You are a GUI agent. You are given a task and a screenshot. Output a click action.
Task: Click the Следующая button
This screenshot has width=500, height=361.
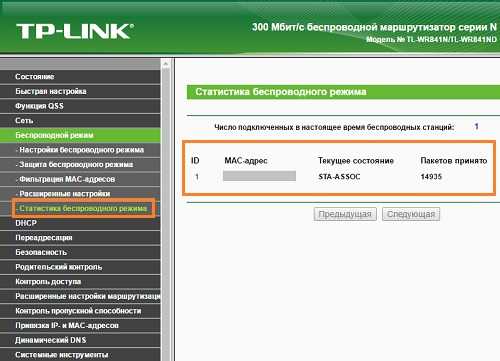pos(411,214)
